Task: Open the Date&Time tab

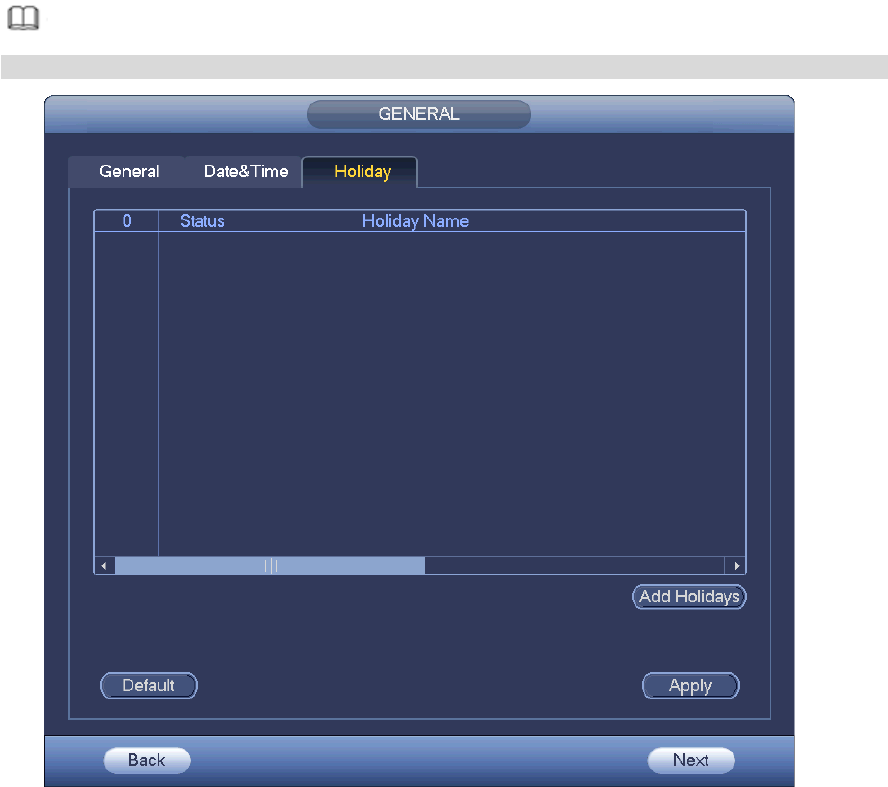Action: coord(246,172)
